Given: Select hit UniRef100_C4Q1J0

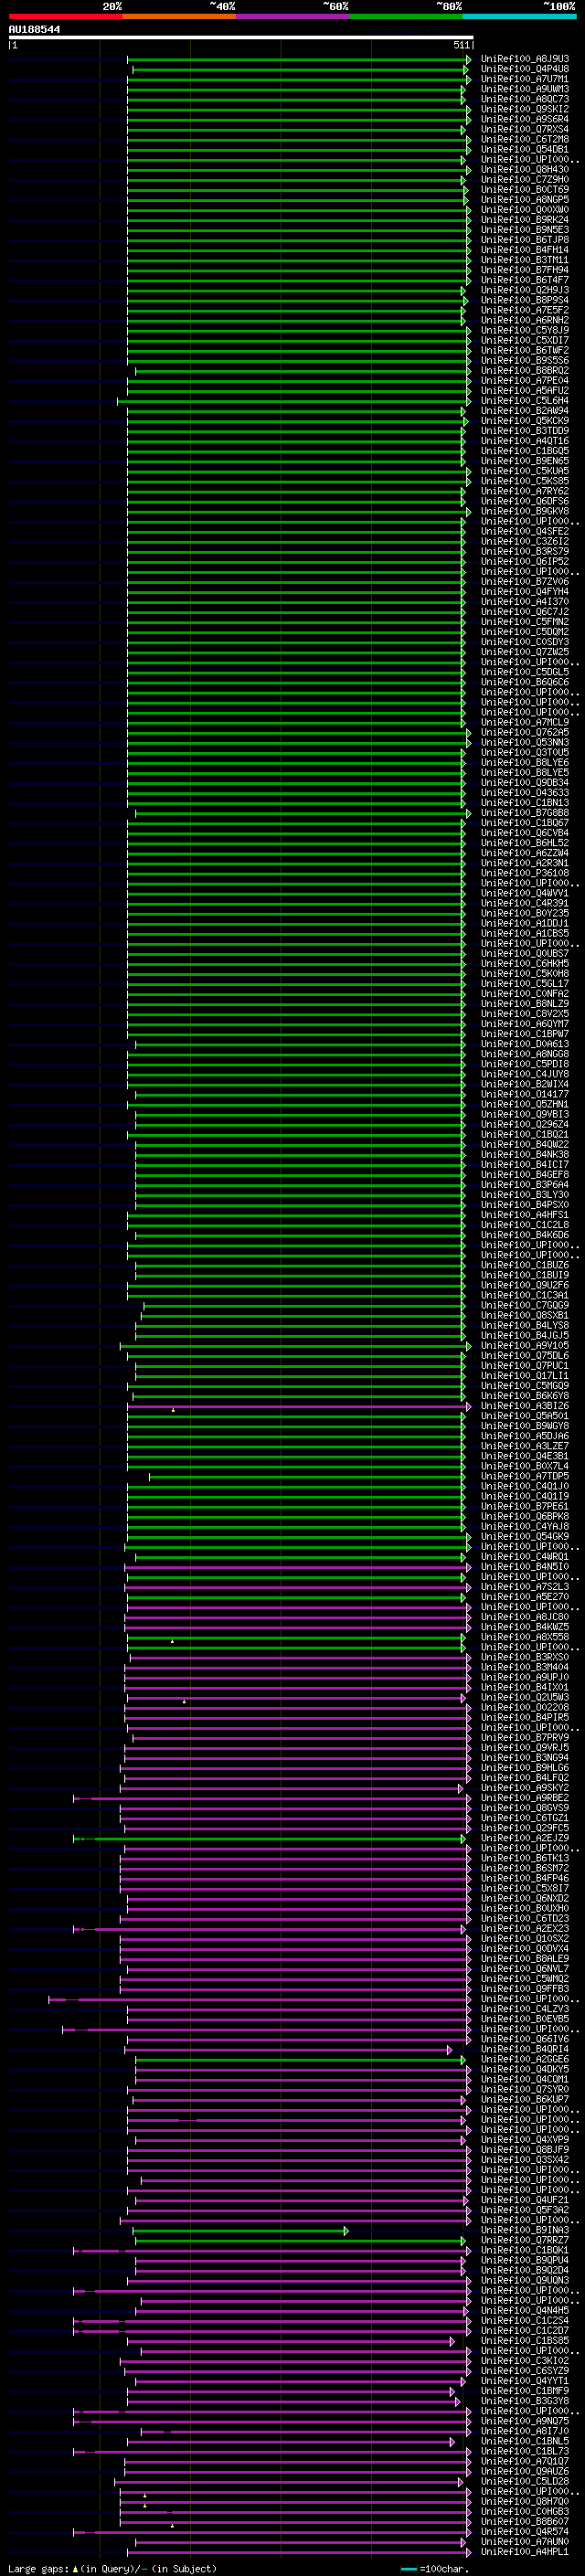Looking at the screenshot, I should point(525,1485).
